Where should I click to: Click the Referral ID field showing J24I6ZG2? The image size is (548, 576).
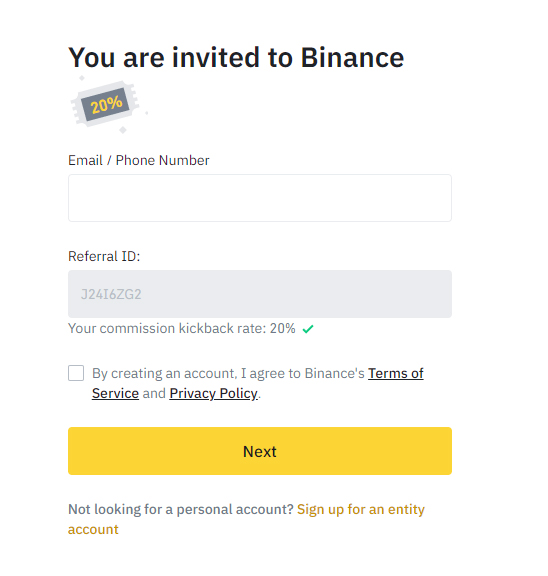260,294
